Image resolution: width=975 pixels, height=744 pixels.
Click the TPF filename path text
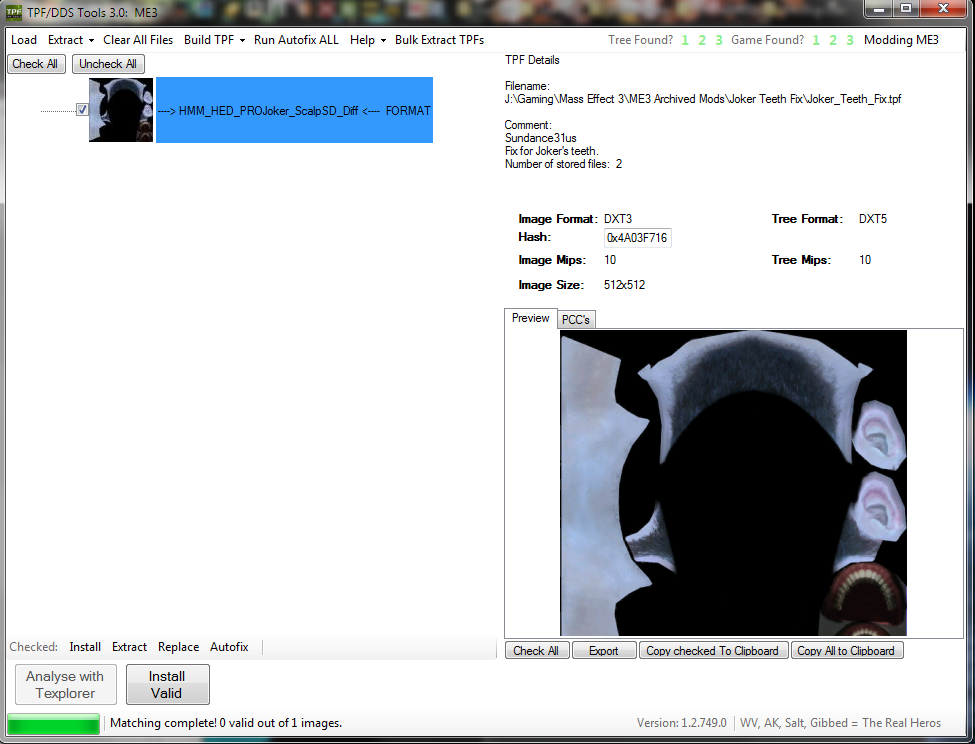pyautogui.click(x=703, y=99)
